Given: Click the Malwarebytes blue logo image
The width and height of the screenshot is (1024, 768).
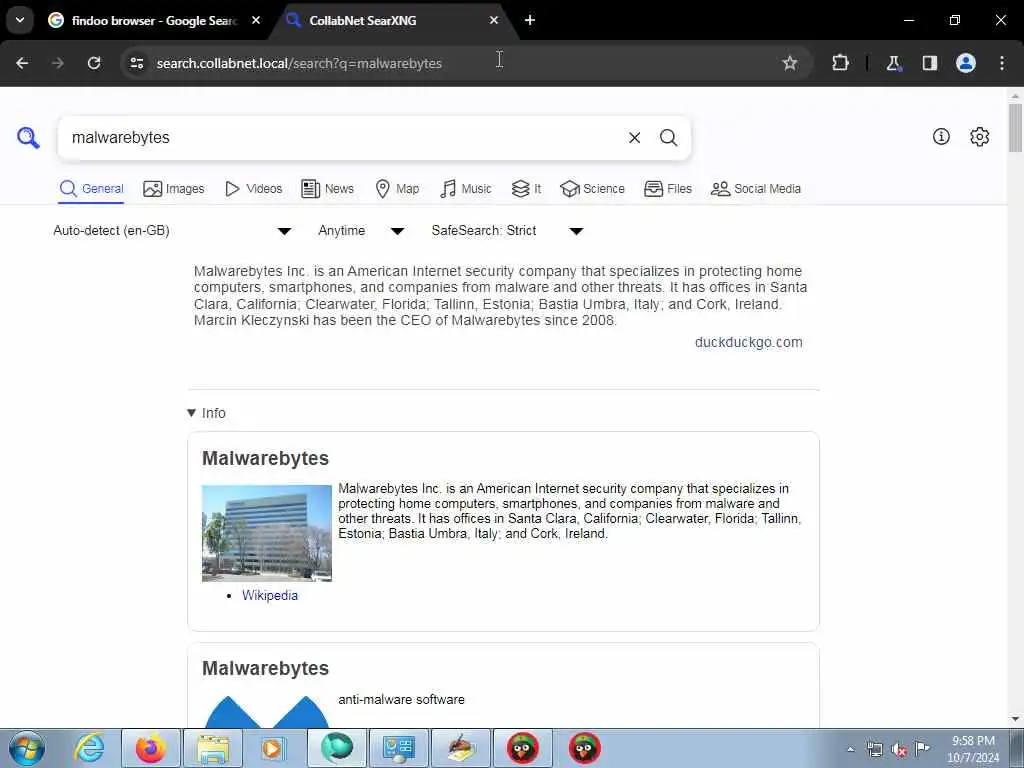Looking at the screenshot, I should (266, 712).
